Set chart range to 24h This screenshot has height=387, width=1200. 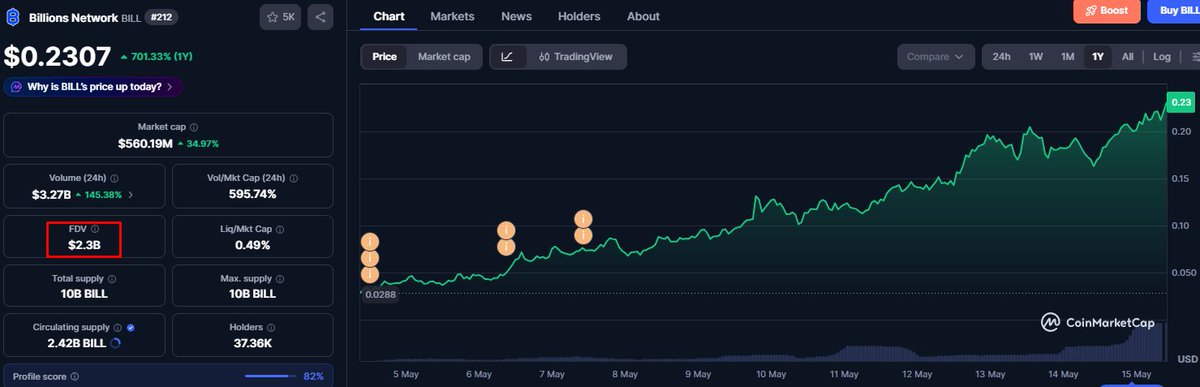1001,57
